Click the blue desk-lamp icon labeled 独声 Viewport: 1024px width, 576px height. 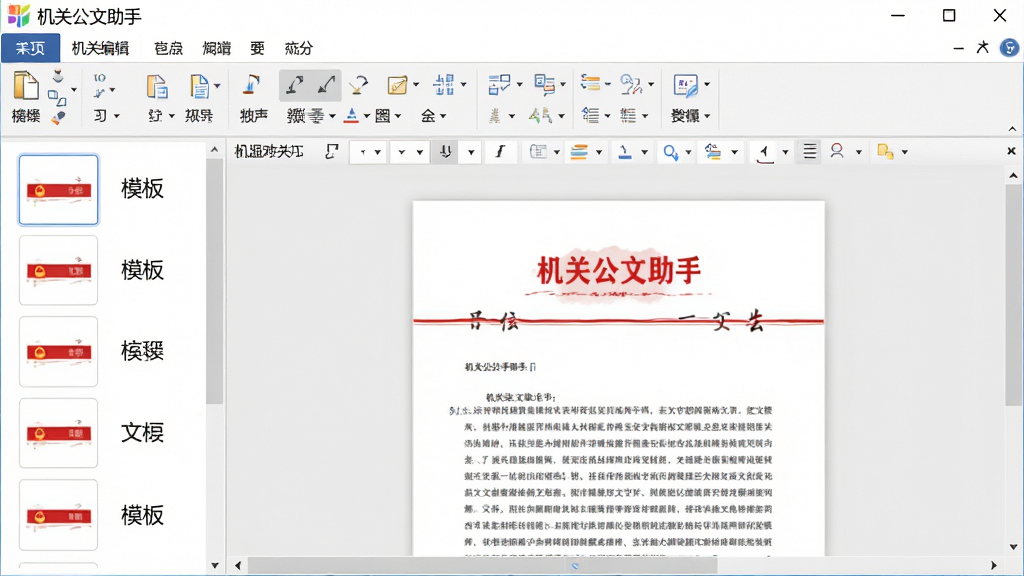click(x=251, y=85)
